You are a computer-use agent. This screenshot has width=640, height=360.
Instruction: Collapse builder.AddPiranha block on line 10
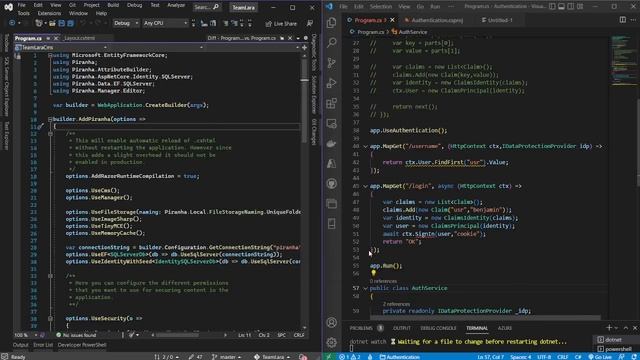pyautogui.click(x=50, y=119)
